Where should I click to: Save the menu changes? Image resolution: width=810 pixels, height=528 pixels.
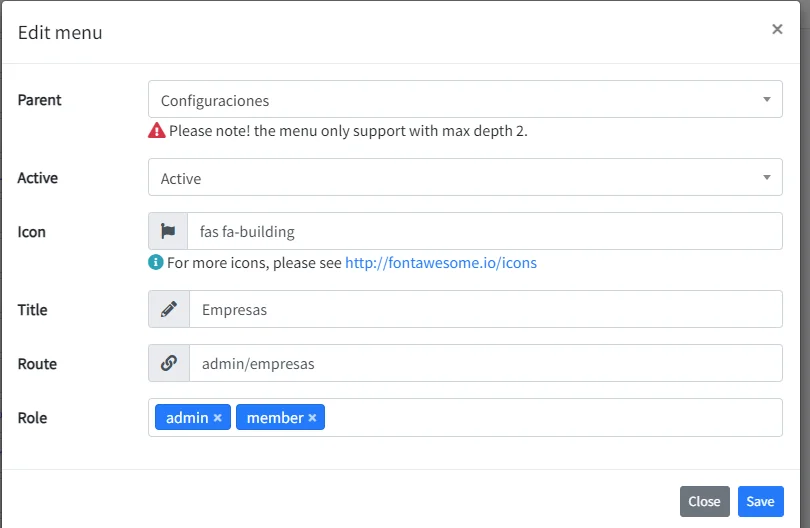click(x=760, y=501)
